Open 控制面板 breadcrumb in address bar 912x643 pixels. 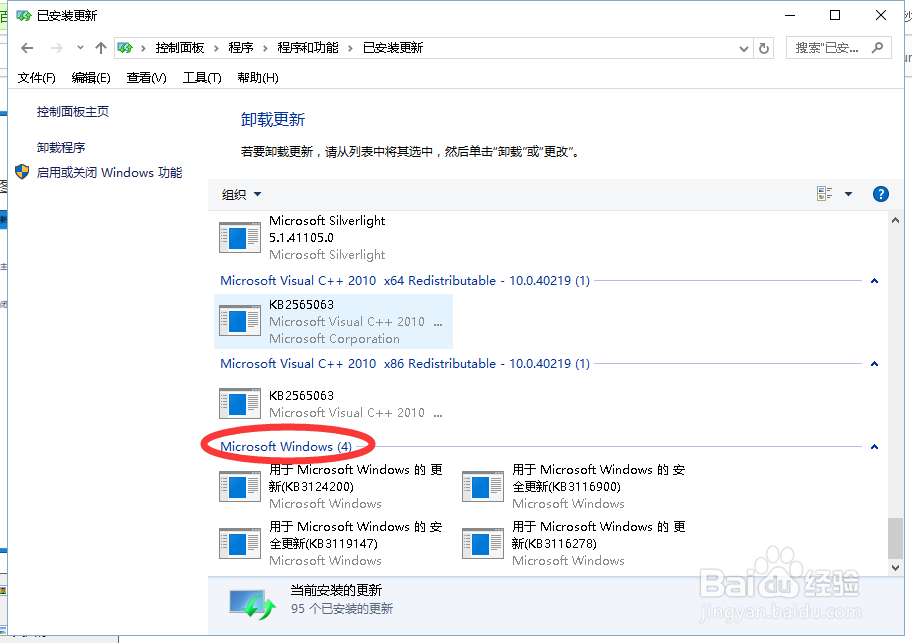tap(180, 48)
